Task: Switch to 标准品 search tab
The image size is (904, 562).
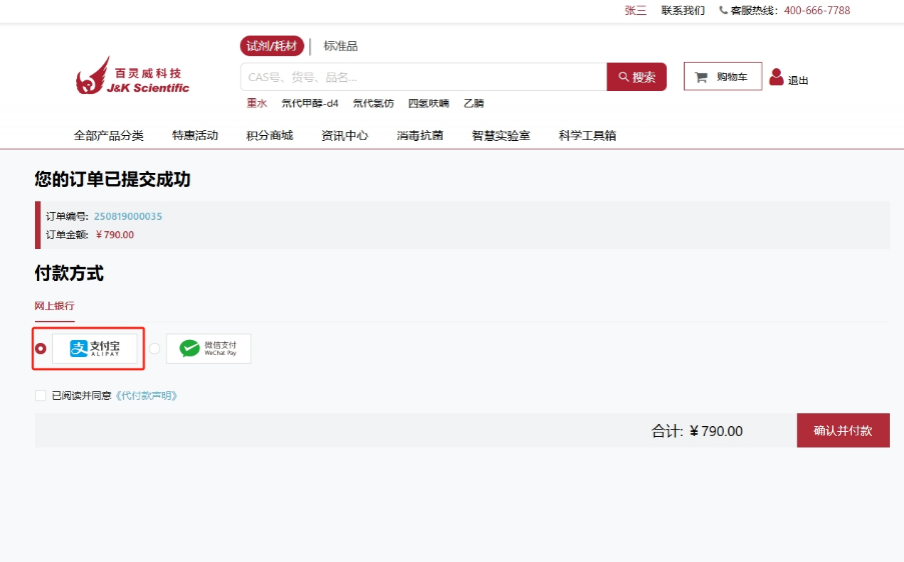Action: tap(340, 46)
